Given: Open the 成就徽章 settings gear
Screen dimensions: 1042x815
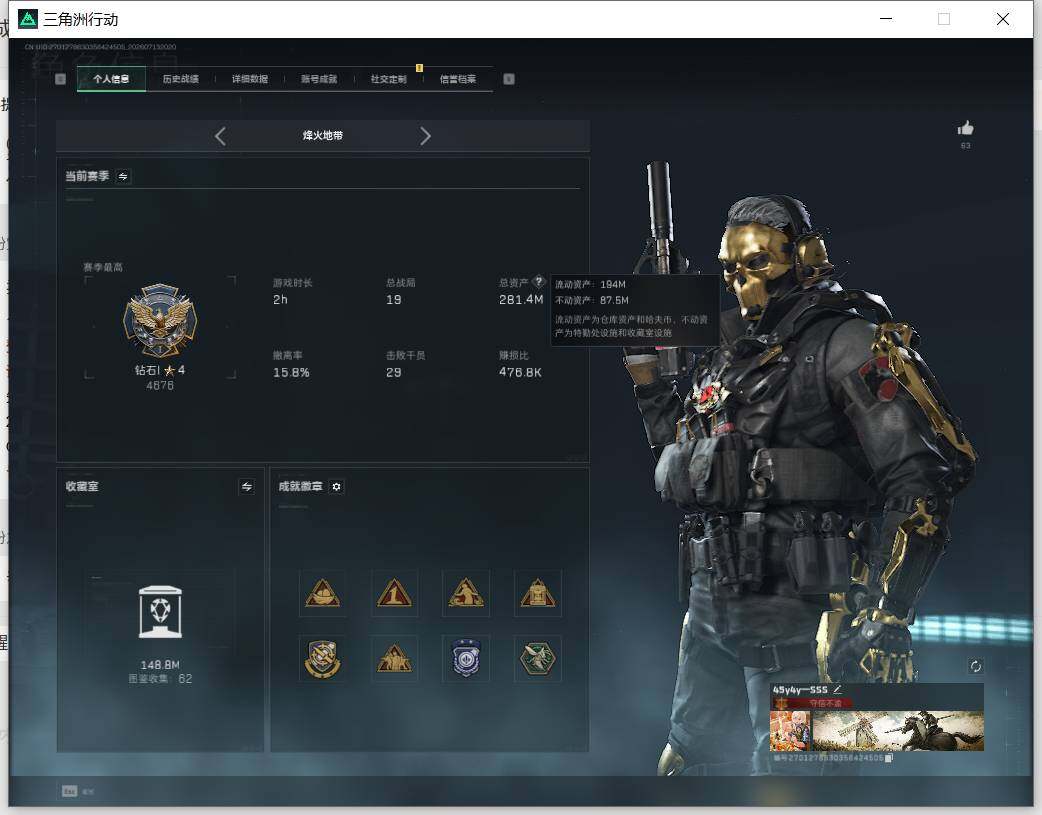Looking at the screenshot, I should 336,487.
